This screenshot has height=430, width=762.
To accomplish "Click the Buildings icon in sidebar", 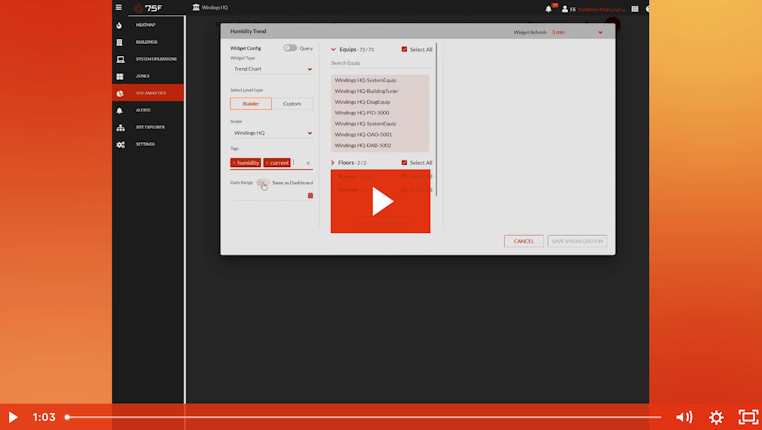I will [120, 42].
